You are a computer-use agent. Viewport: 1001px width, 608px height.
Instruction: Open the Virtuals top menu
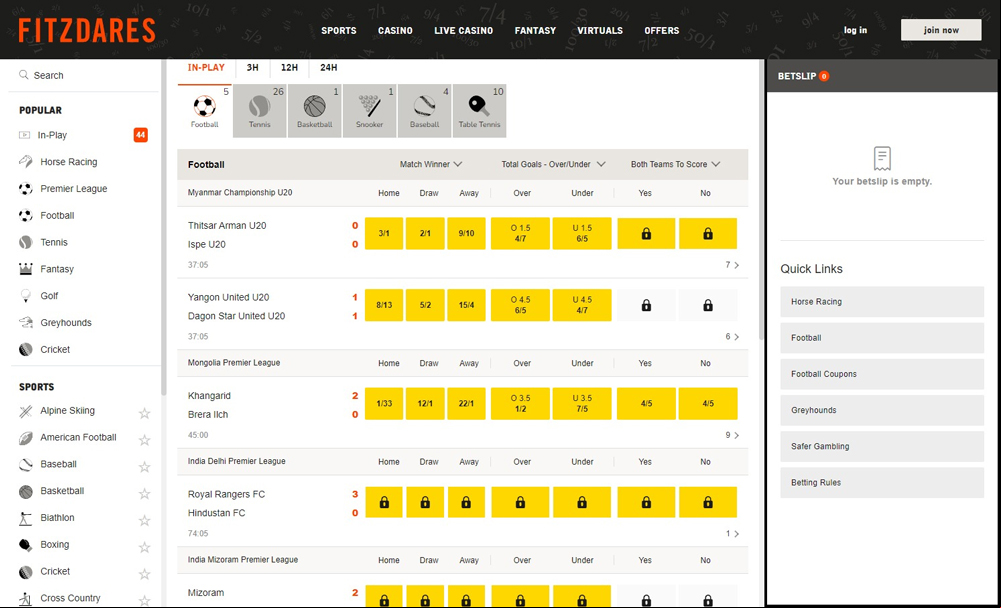[600, 30]
